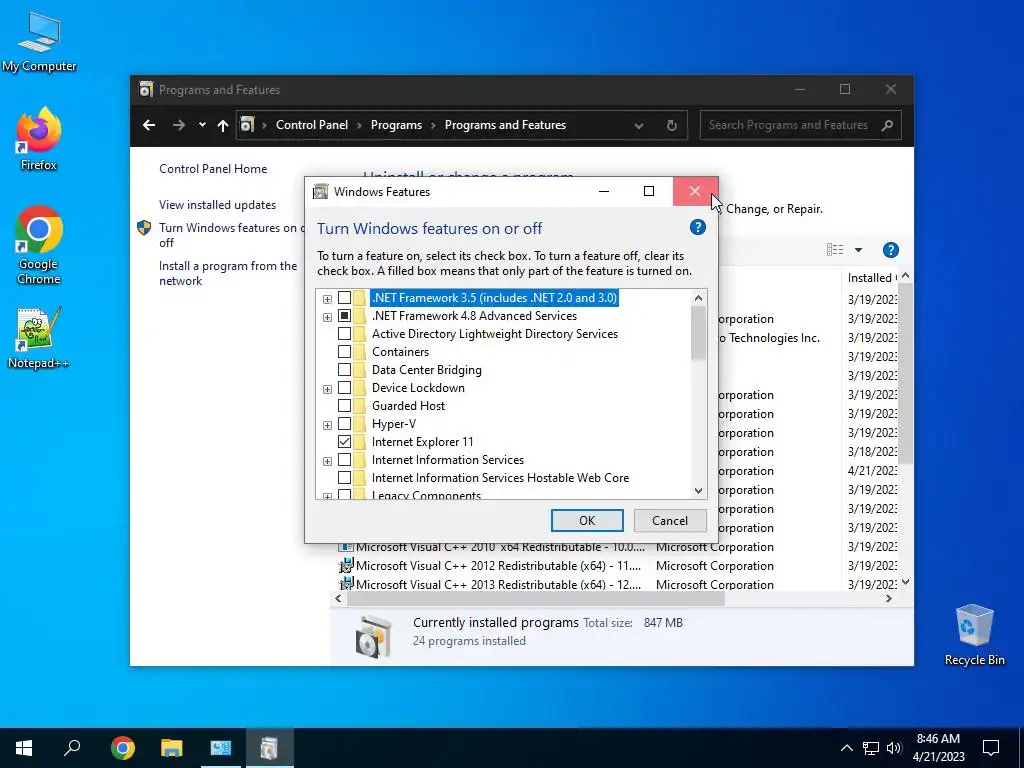1024x768 pixels.
Task: Change view layout icon in Programs list
Action: pos(835,249)
